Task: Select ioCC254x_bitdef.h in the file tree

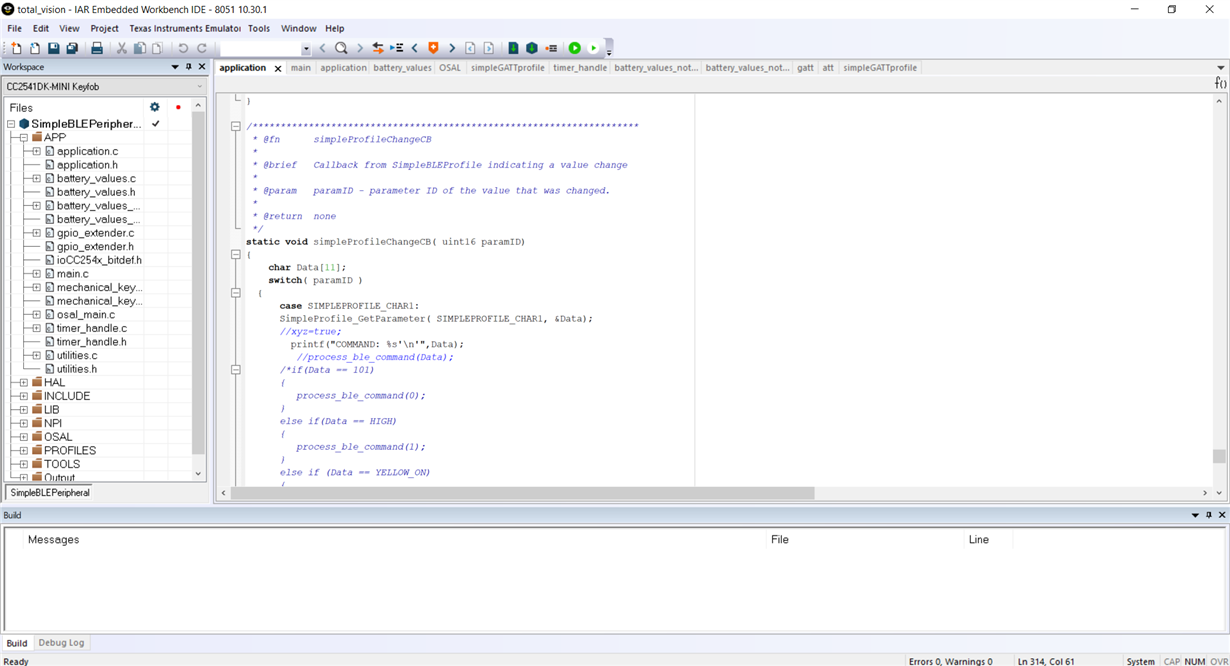Action: point(99,260)
